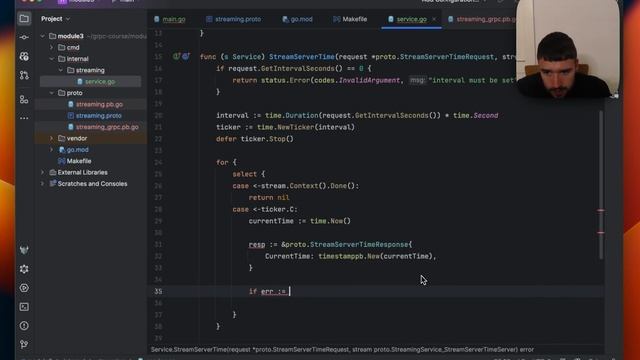Collapse the internal folder
The image size is (640, 360).
tap(51, 59)
